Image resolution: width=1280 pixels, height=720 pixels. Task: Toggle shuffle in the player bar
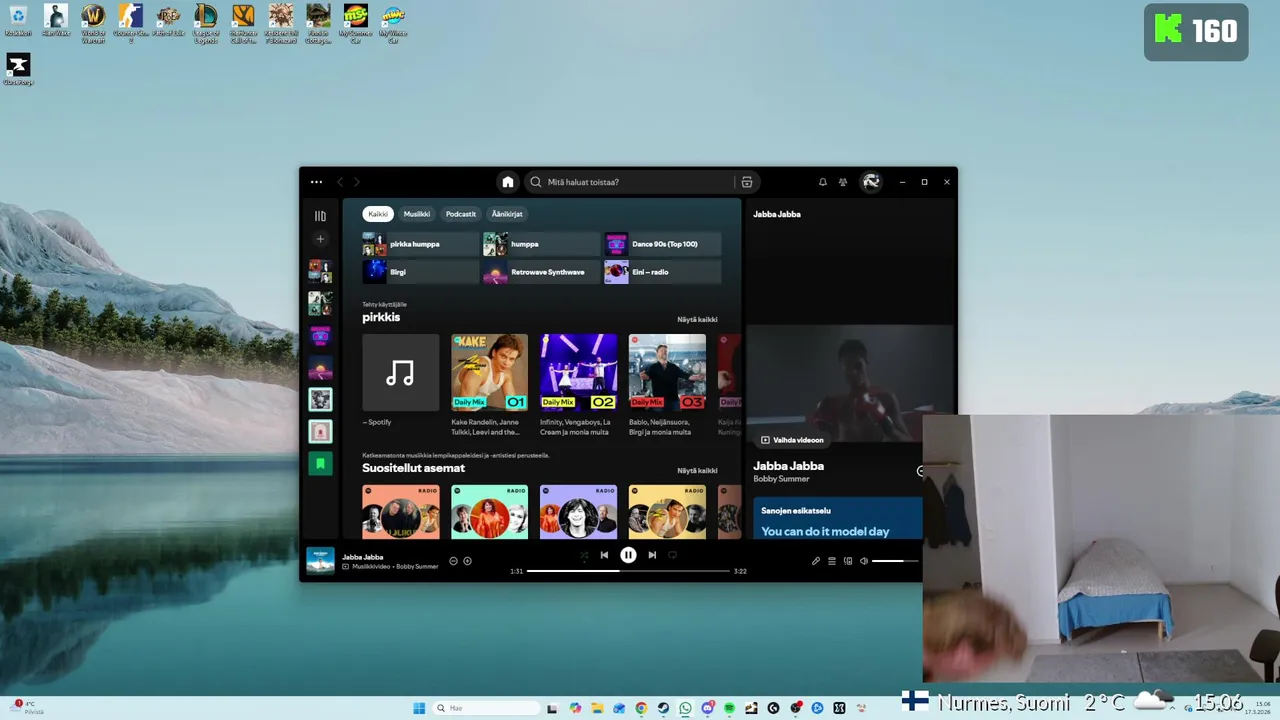pos(584,555)
